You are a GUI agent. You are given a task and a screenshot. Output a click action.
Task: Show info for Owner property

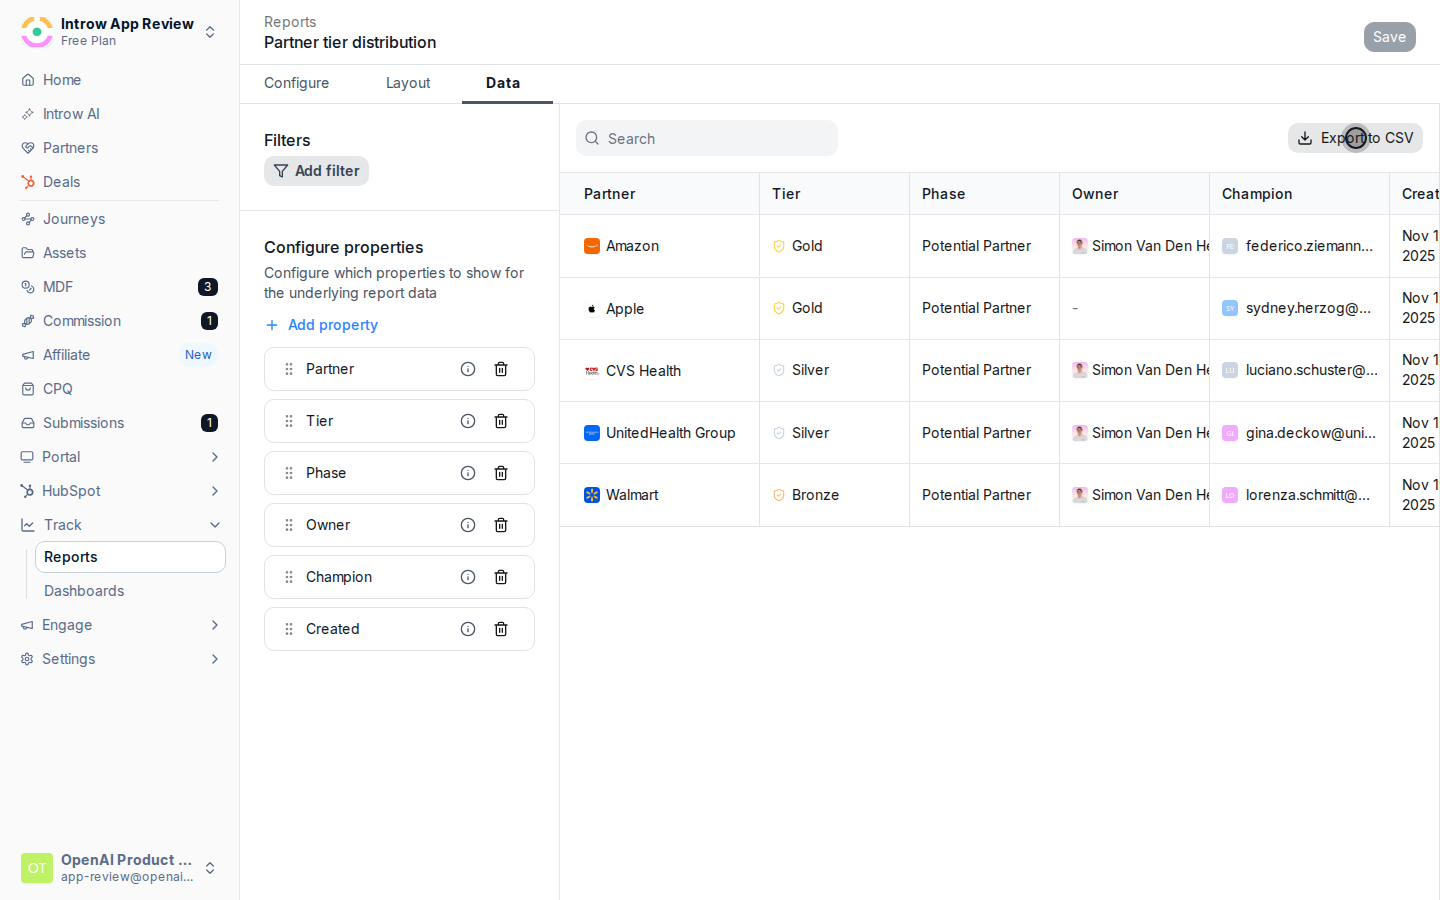pos(468,525)
